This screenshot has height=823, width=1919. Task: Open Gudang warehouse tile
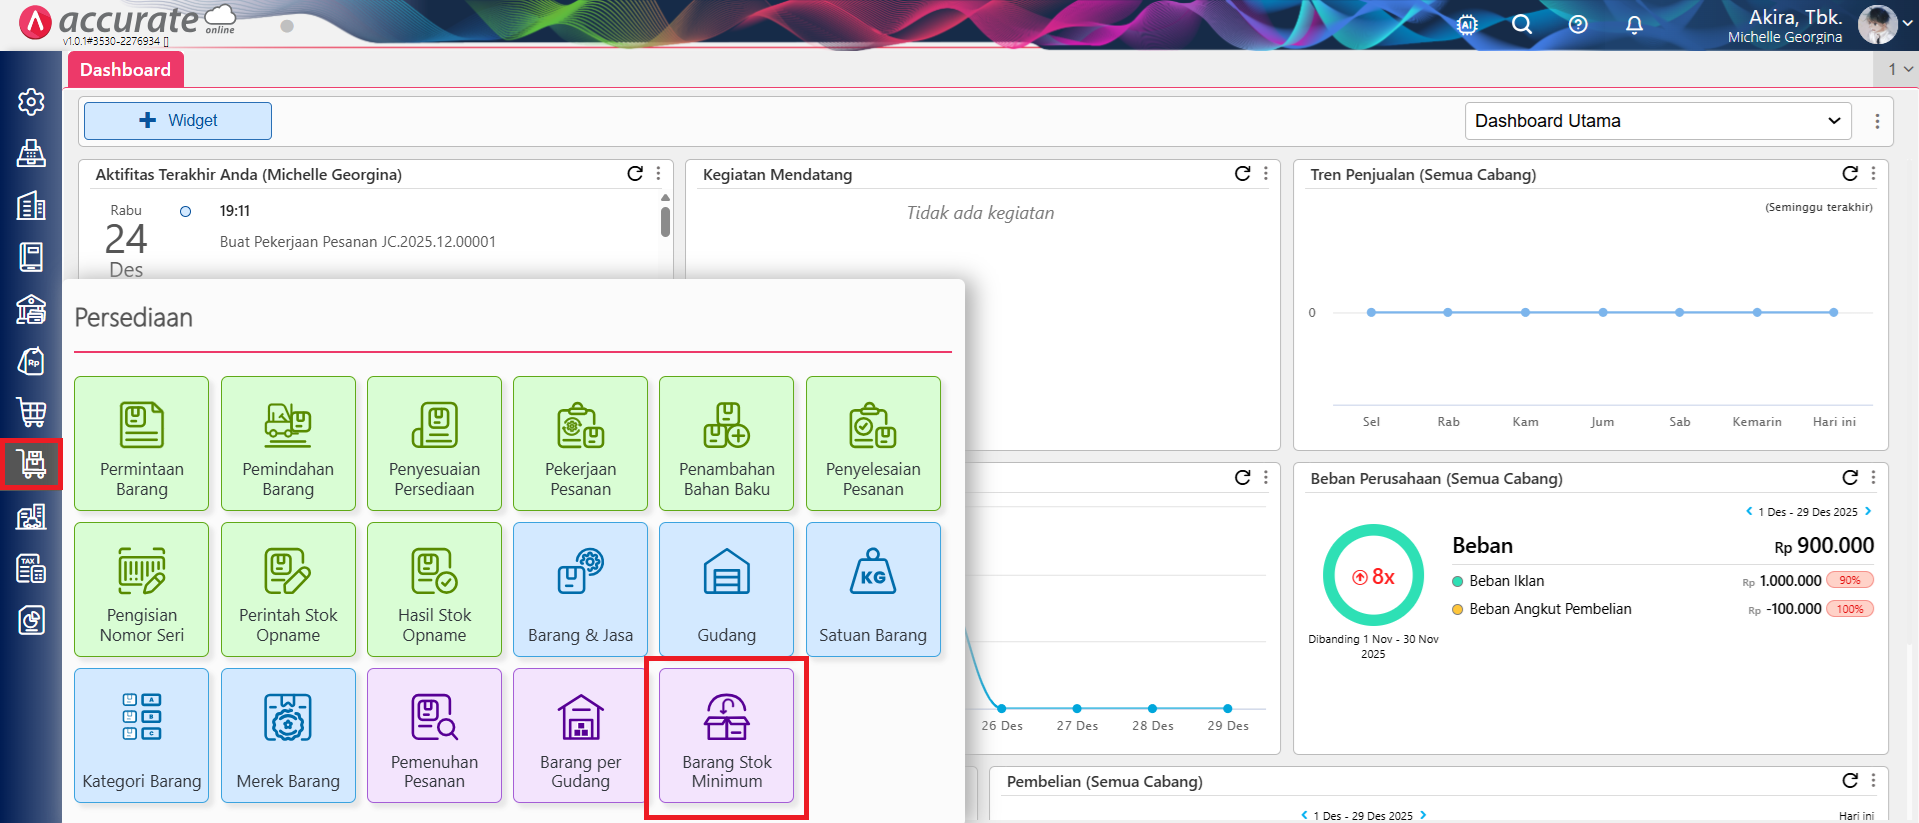726,589
